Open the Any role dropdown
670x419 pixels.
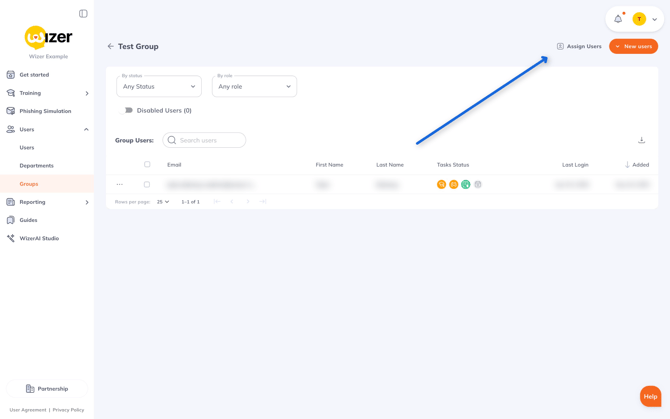coord(254,86)
